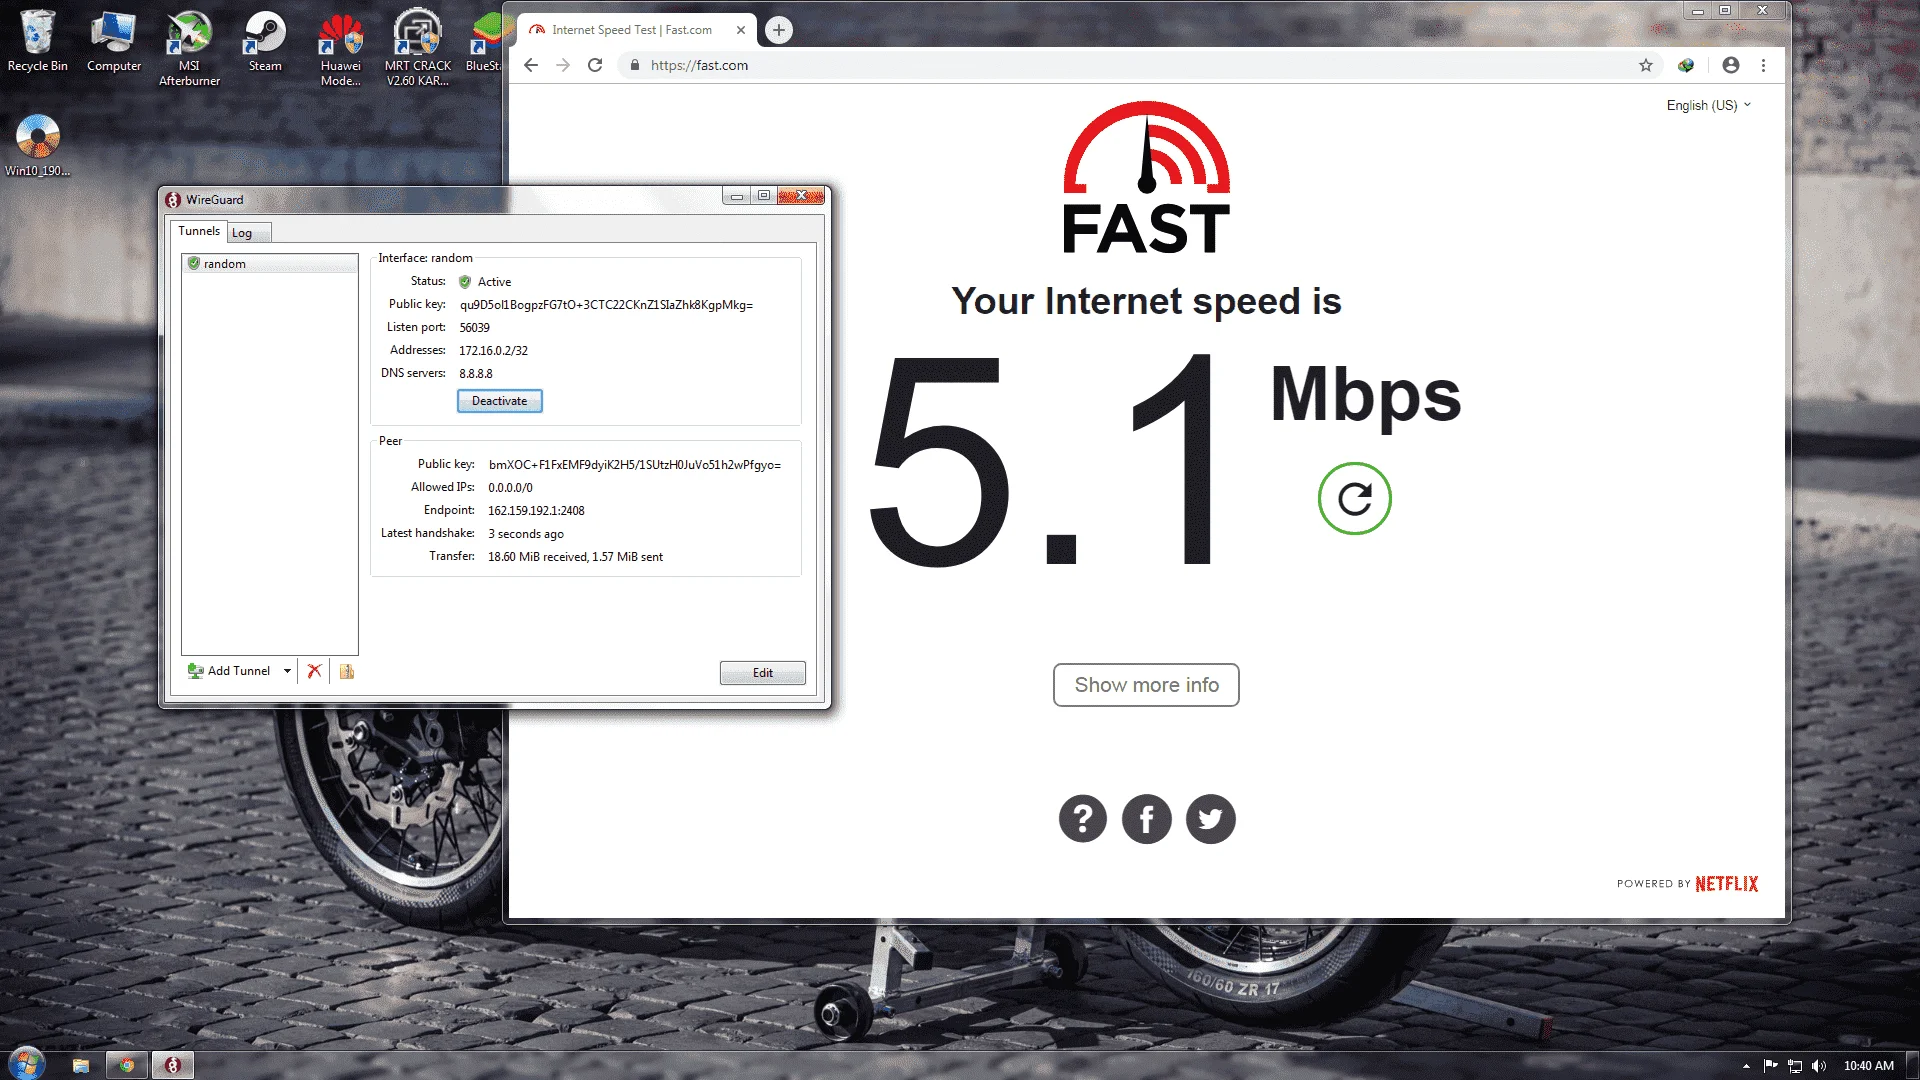This screenshot has height=1080, width=1920.
Task: Click the Chrome extension icon beside the star
Action: [x=1686, y=65]
